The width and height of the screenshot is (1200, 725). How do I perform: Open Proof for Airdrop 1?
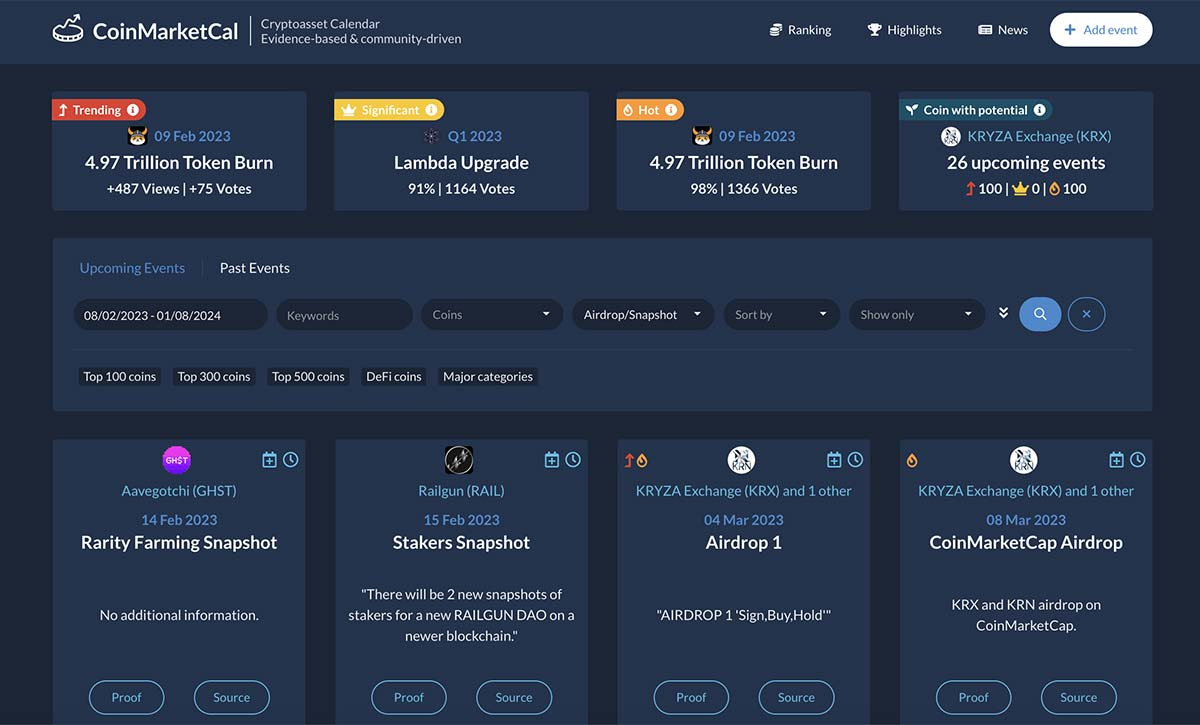(x=691, y=697)
